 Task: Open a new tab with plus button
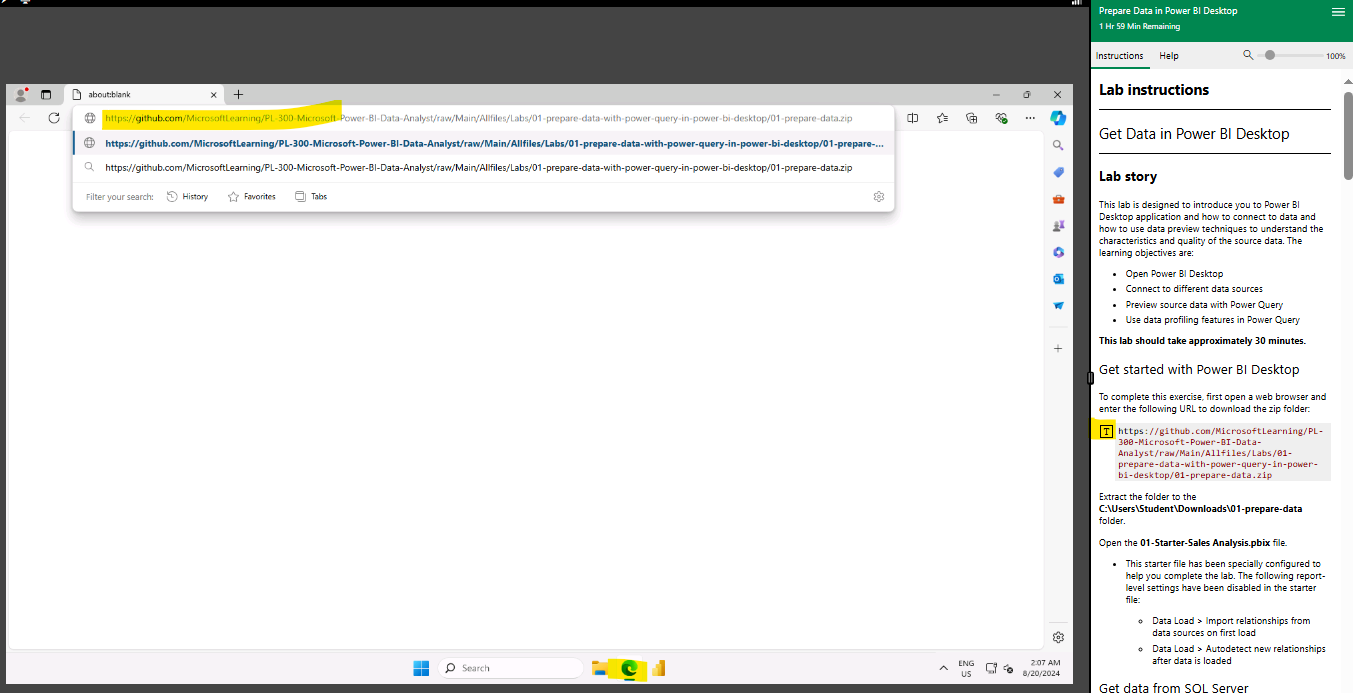(238, 94)
